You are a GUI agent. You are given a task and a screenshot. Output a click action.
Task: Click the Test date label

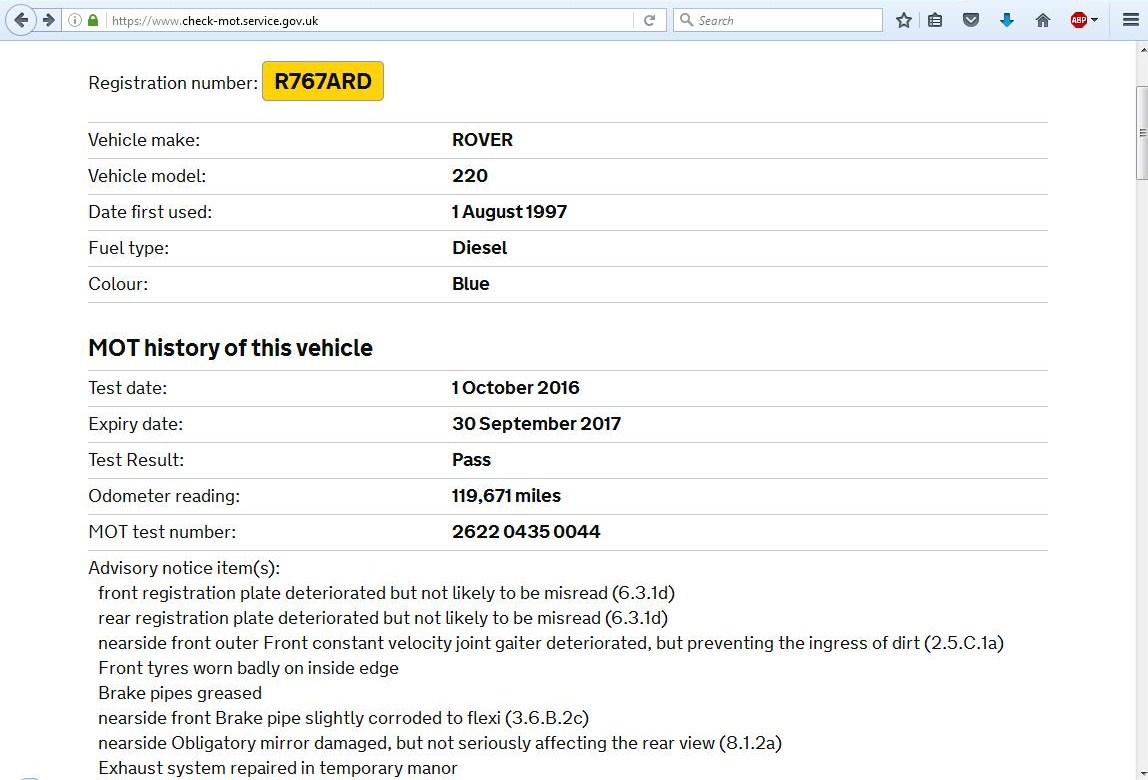coord(127,387)
